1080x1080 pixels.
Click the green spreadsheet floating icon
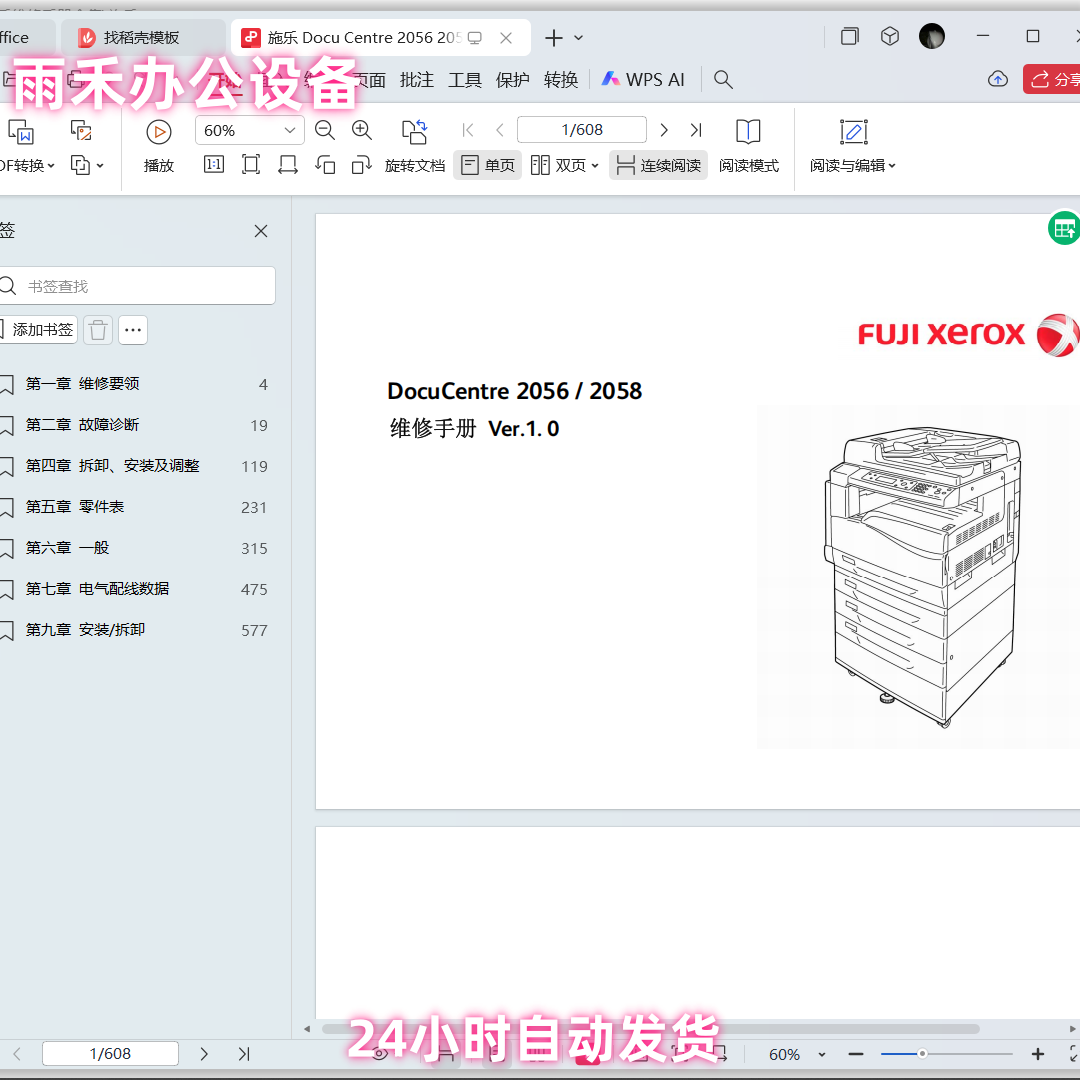1063,229
